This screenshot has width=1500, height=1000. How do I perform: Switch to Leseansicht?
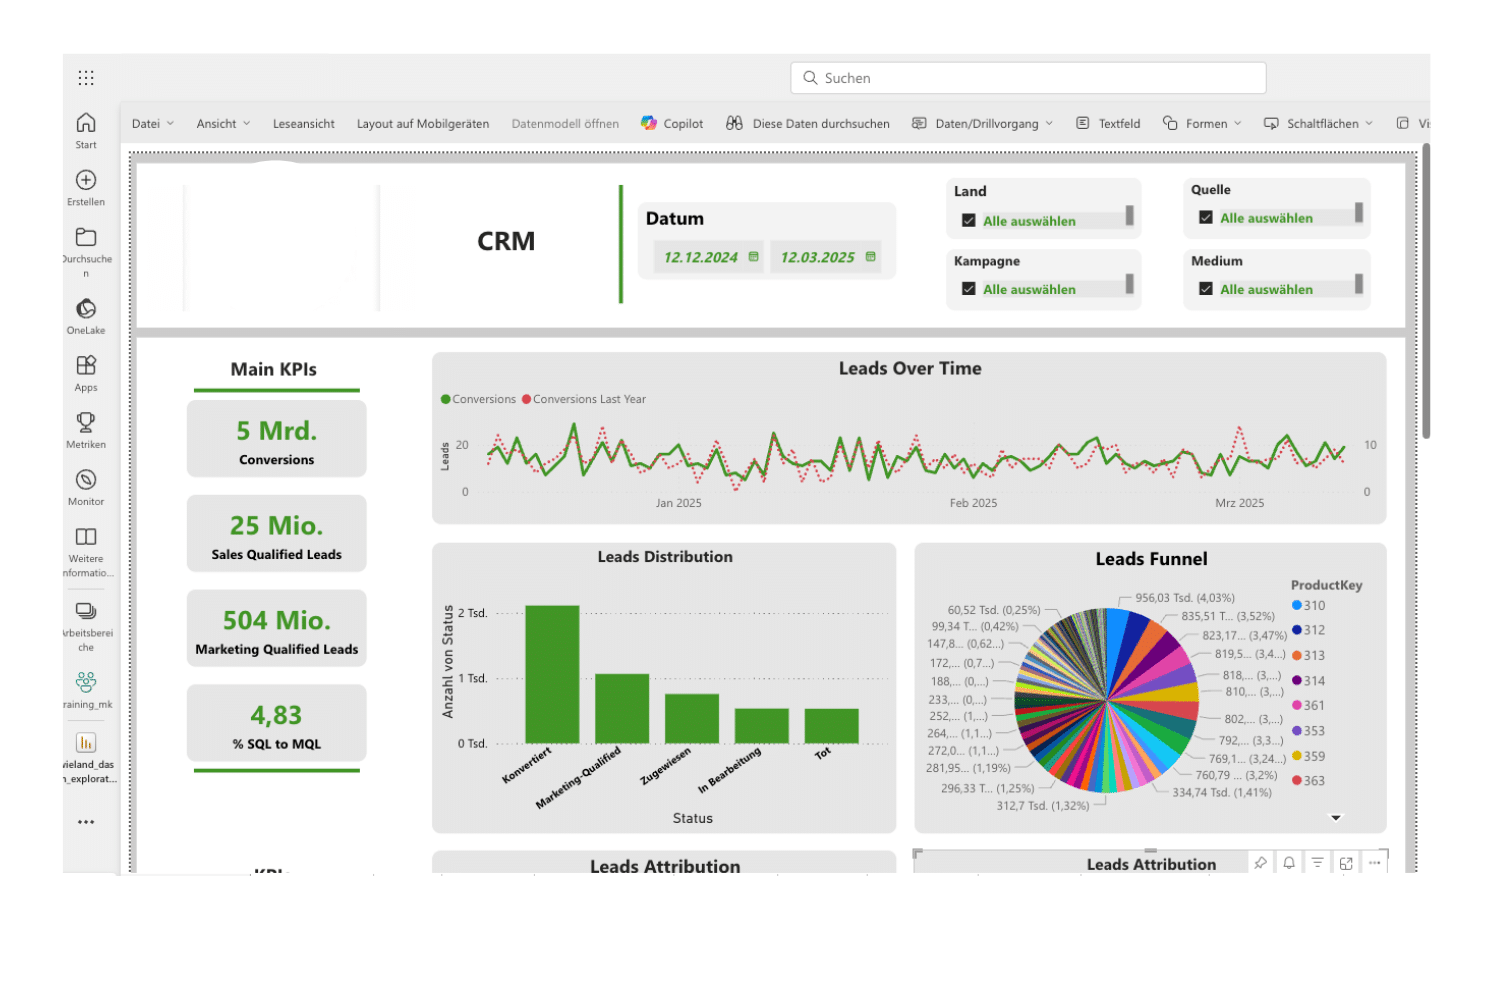pos(304,123)
